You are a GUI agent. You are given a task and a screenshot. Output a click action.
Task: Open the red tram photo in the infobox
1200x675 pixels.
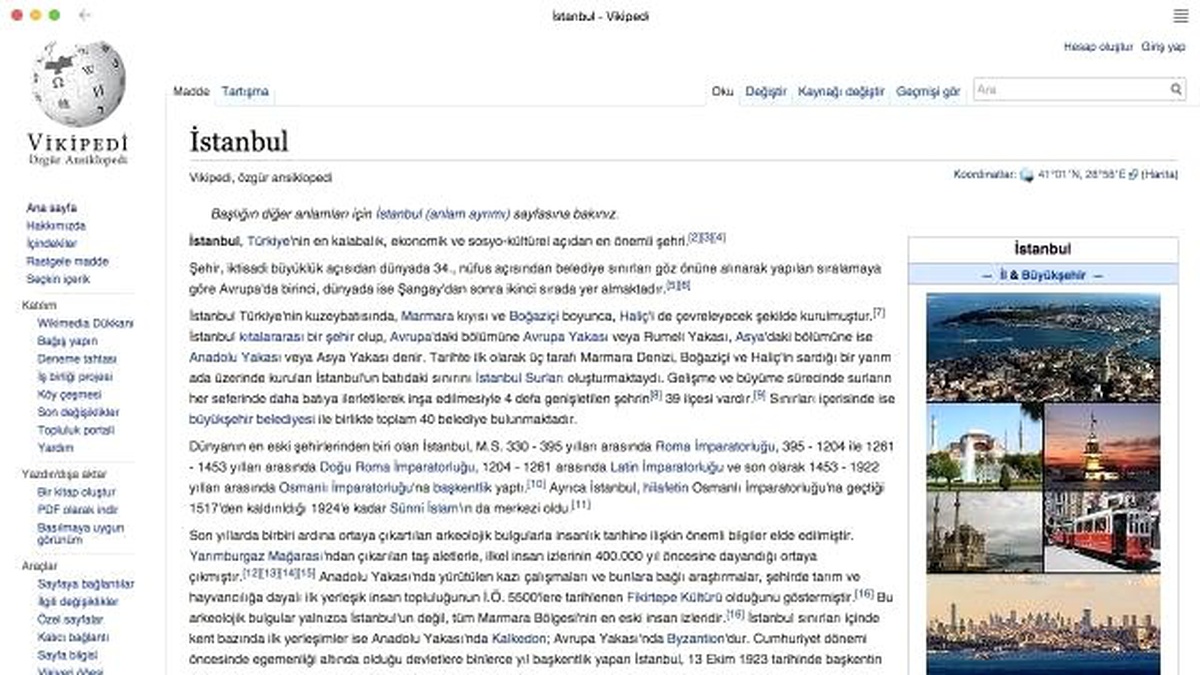coord(1102,531)
